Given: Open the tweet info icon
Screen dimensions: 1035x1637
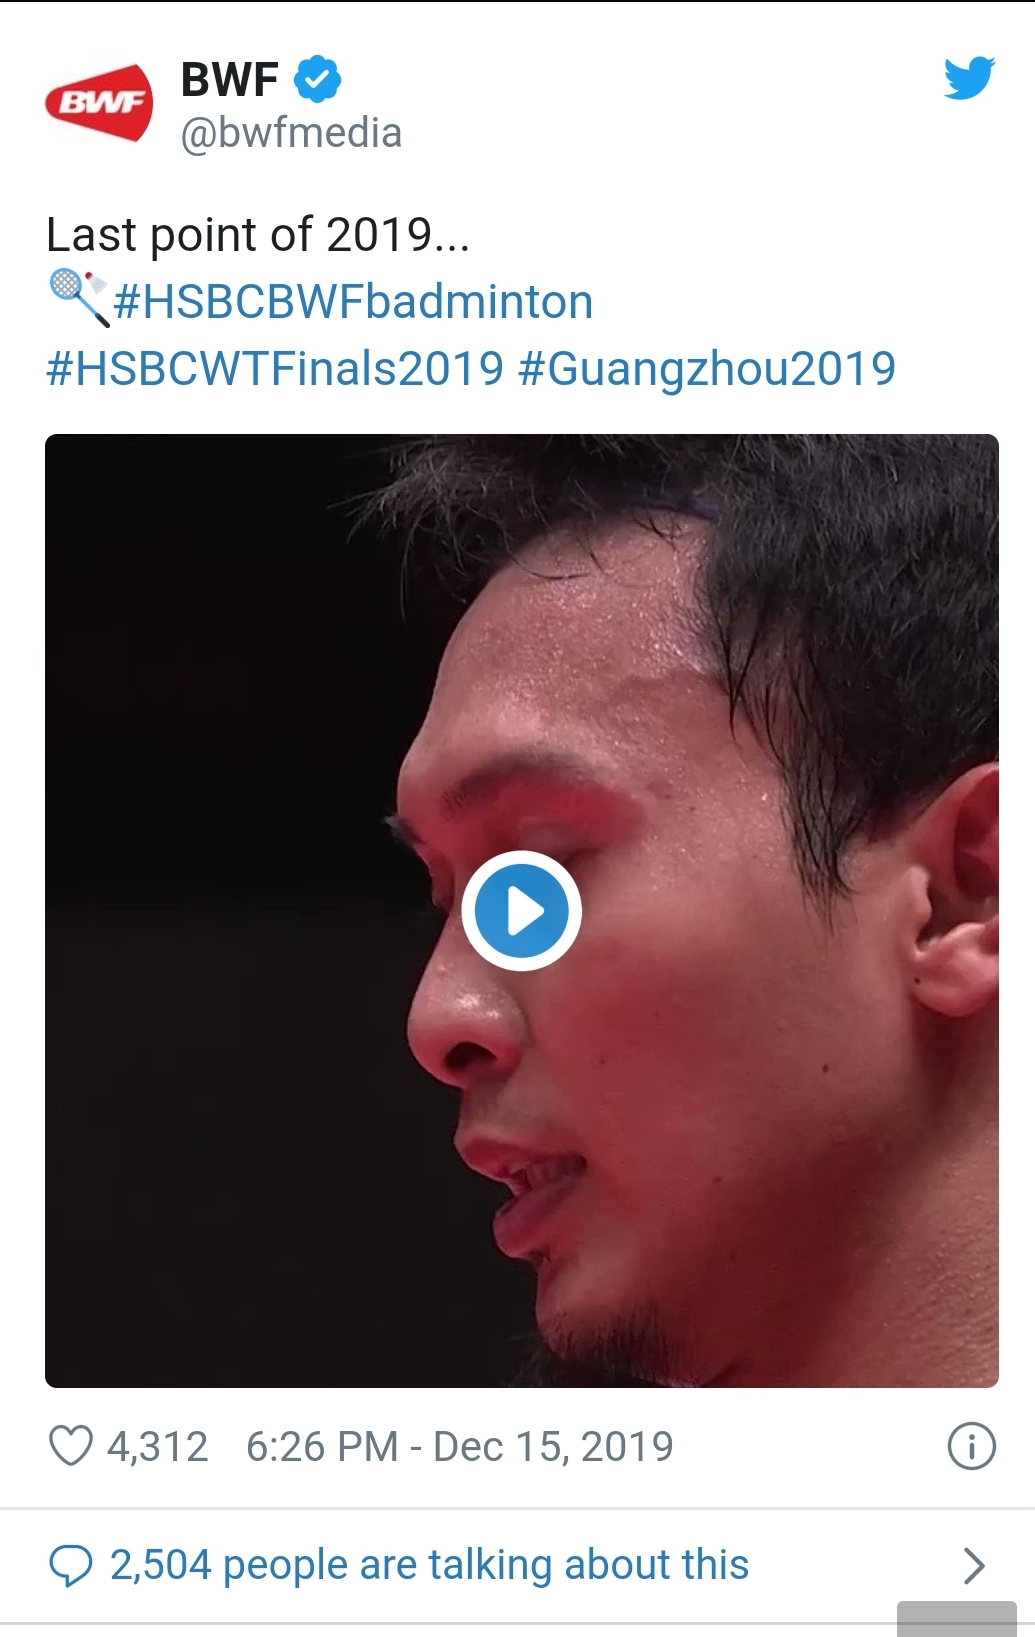Looking at the screenshot, I should point(970,1446).
